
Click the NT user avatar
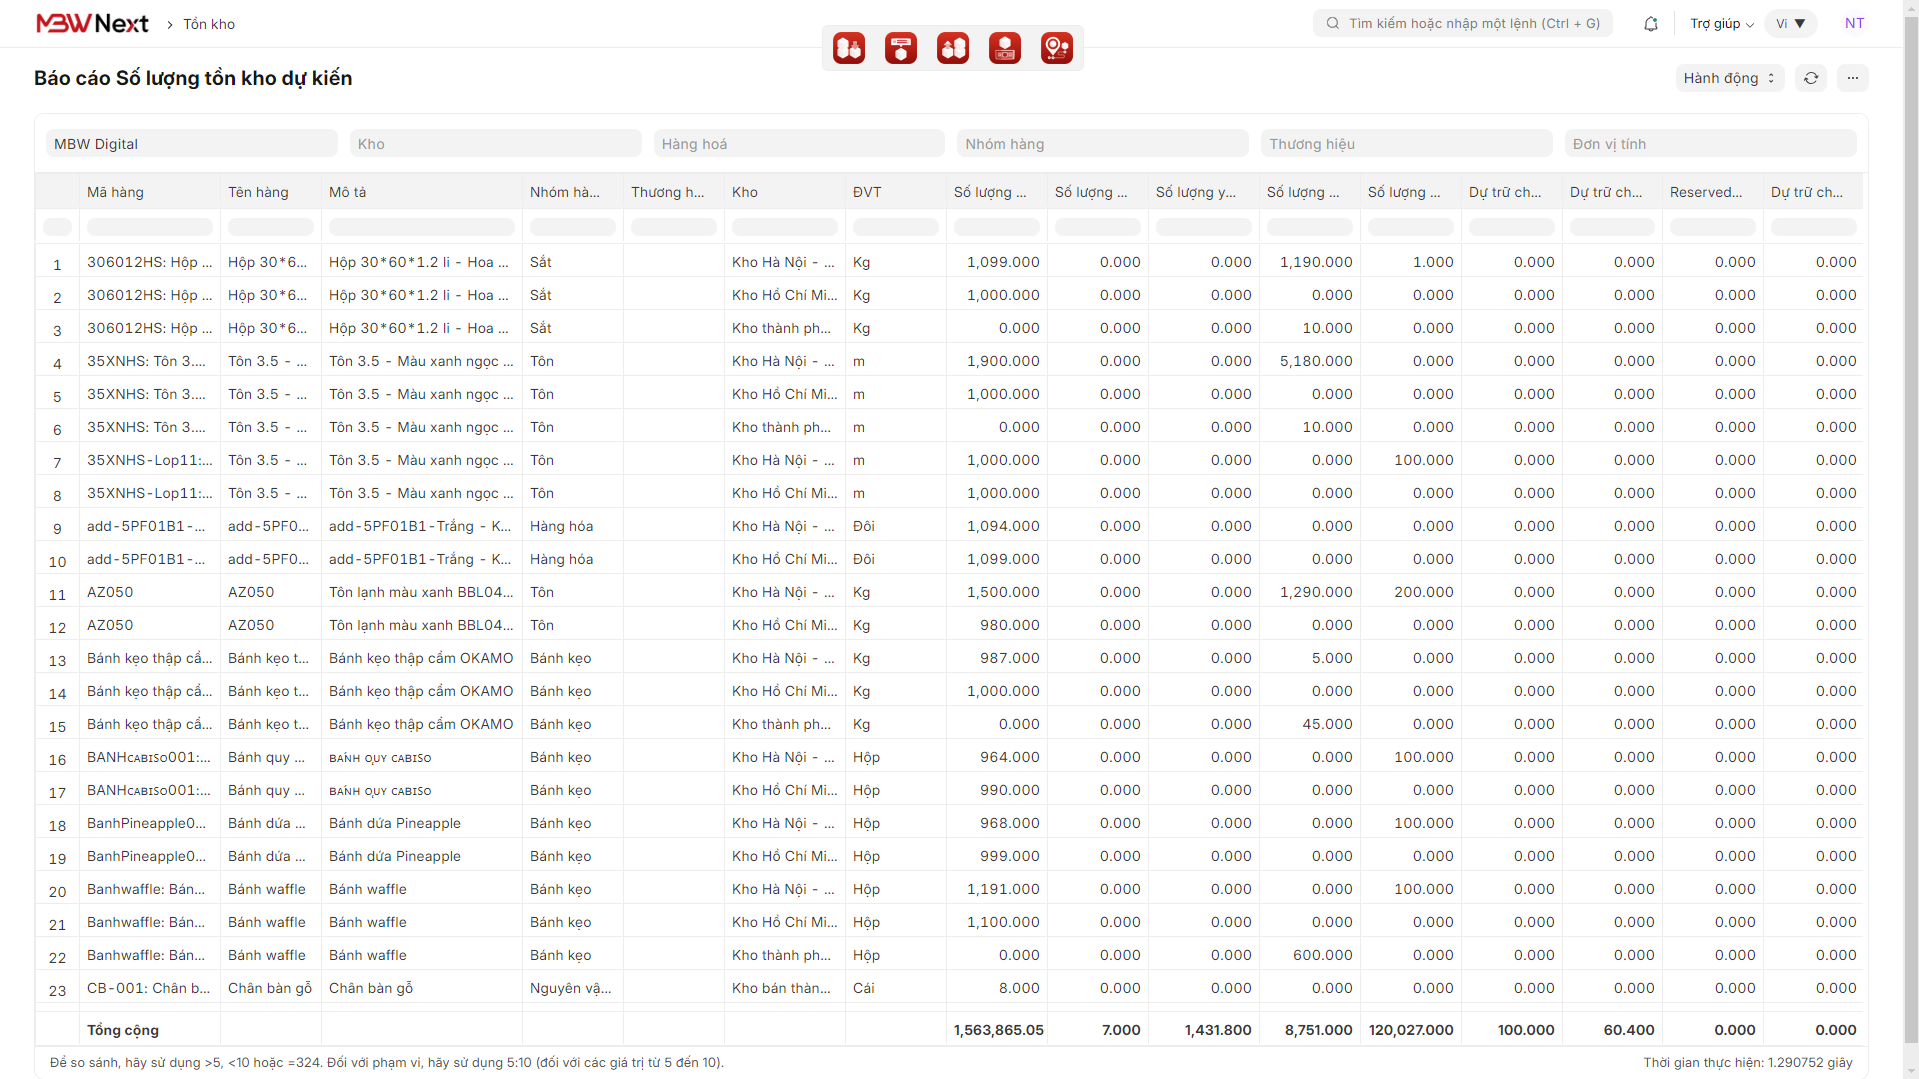tap(1854, 24)
